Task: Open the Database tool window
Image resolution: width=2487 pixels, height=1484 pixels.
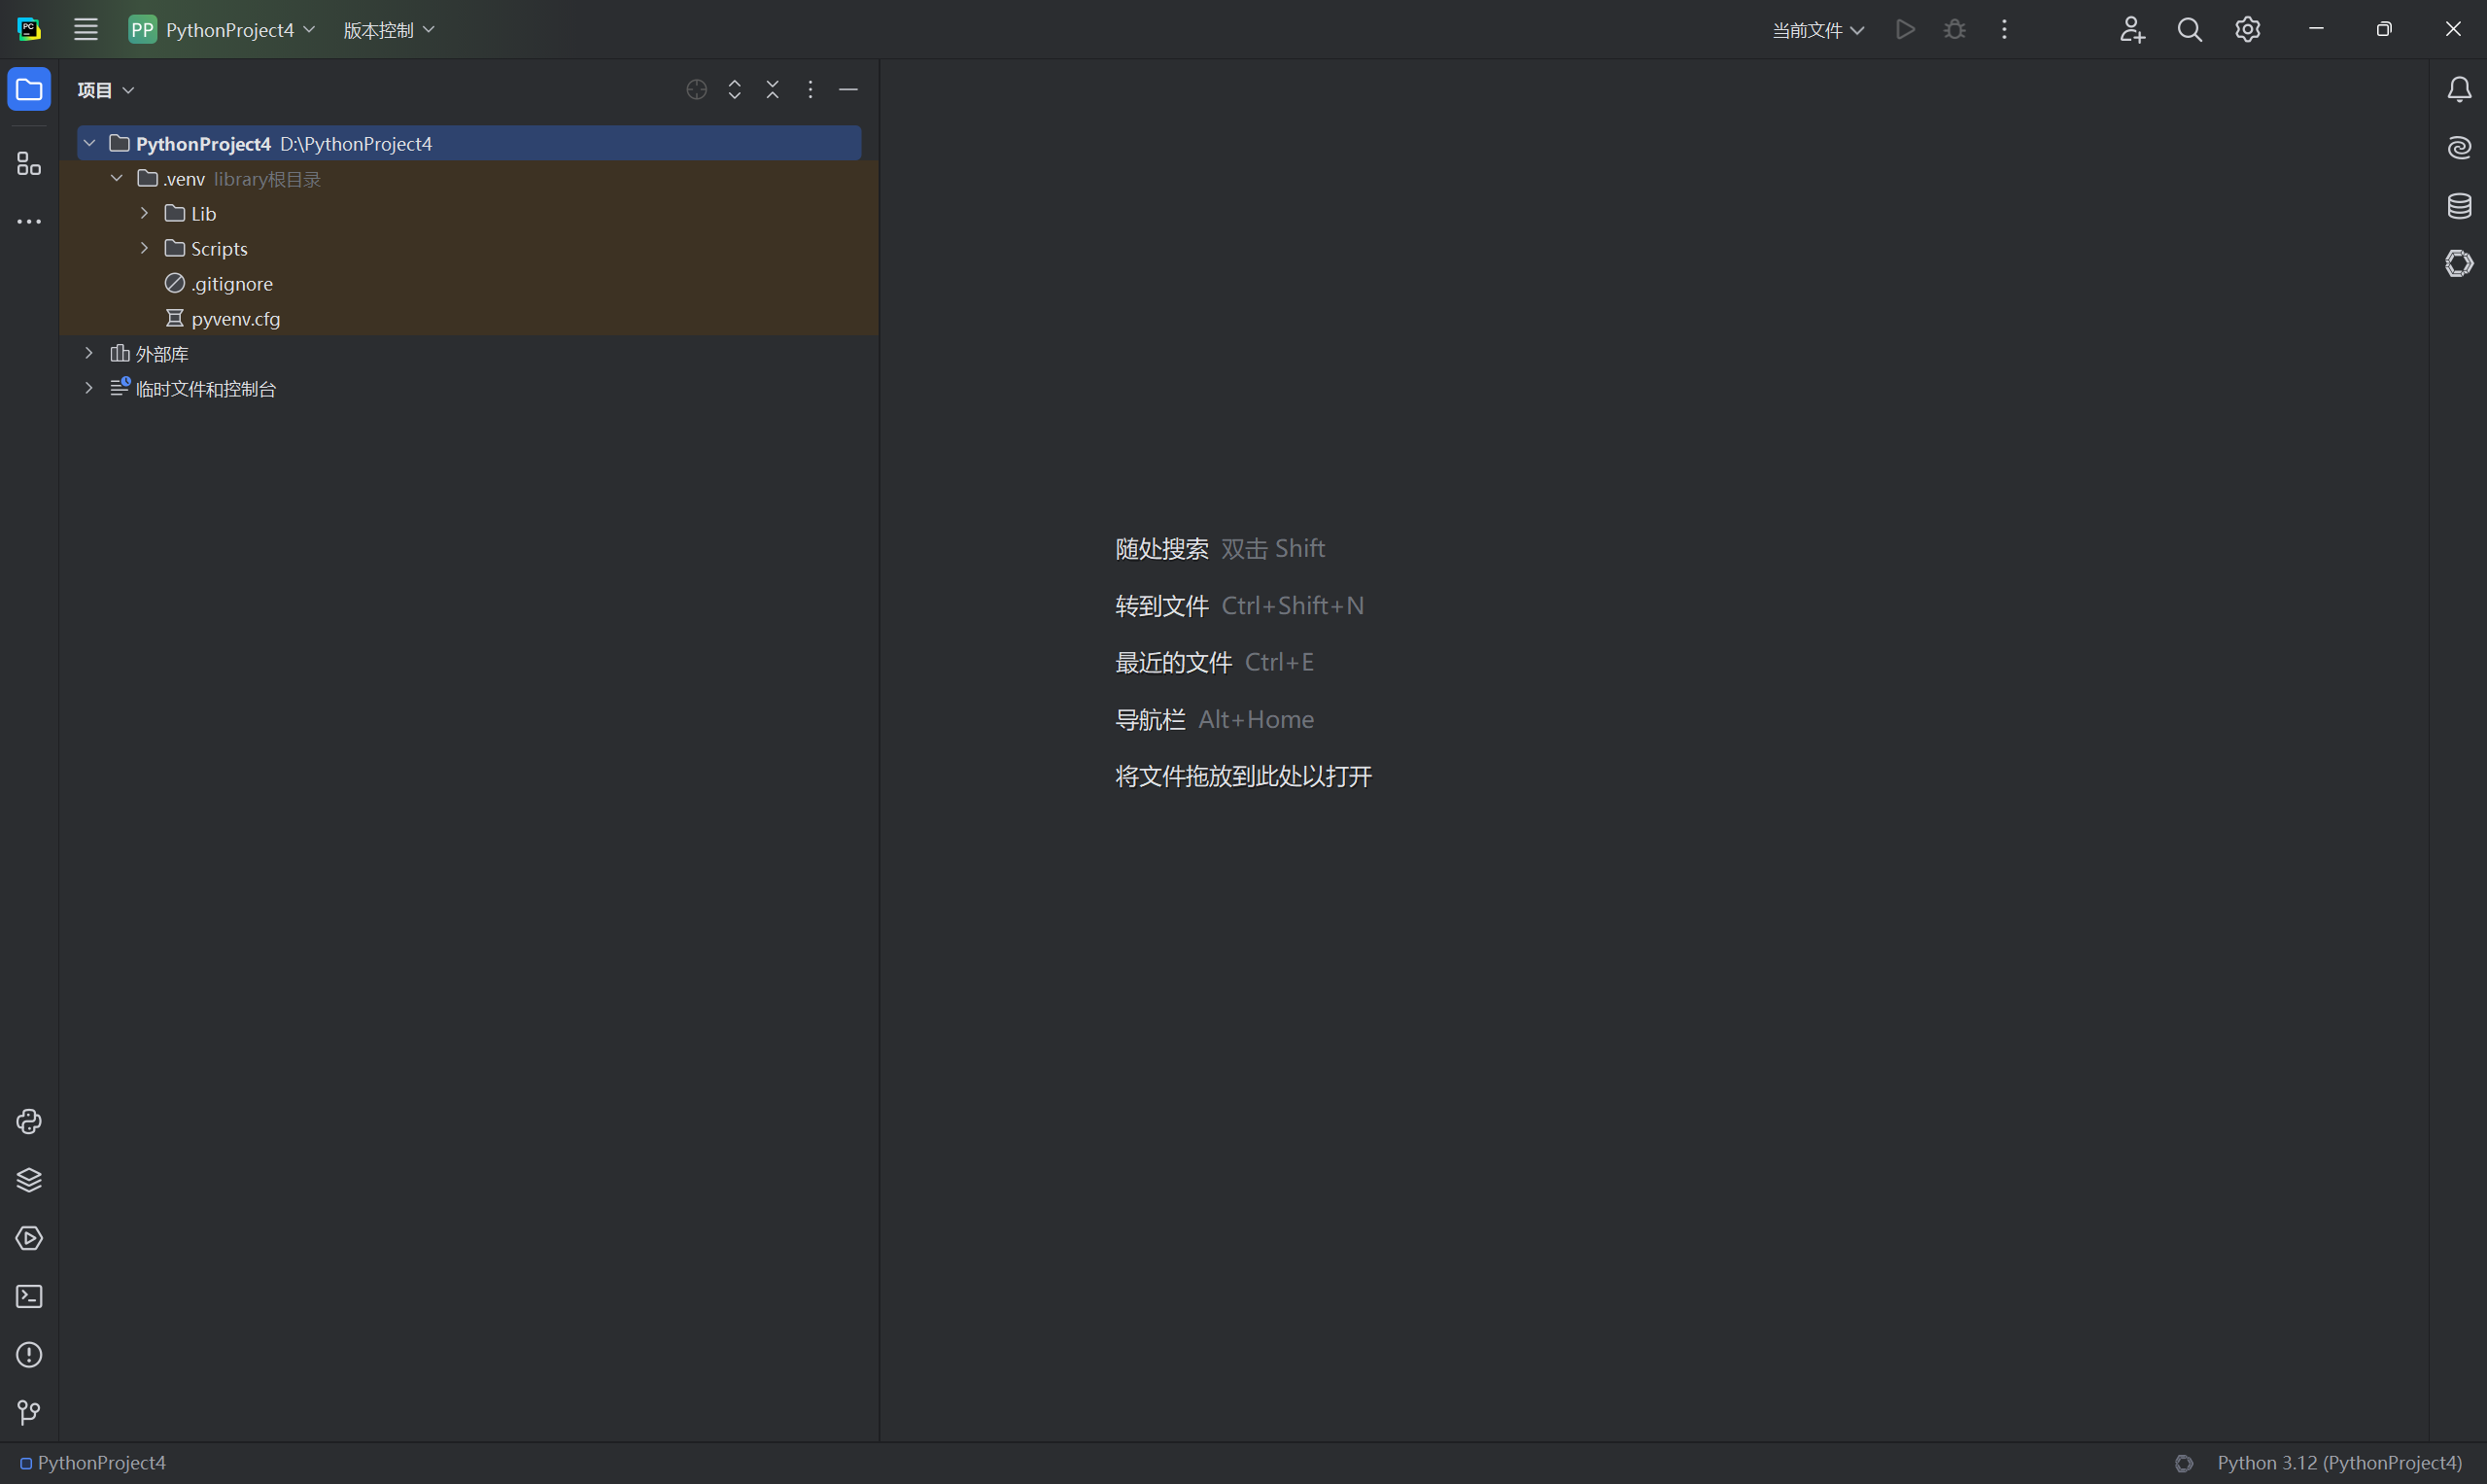Action: coord(2459,206)
